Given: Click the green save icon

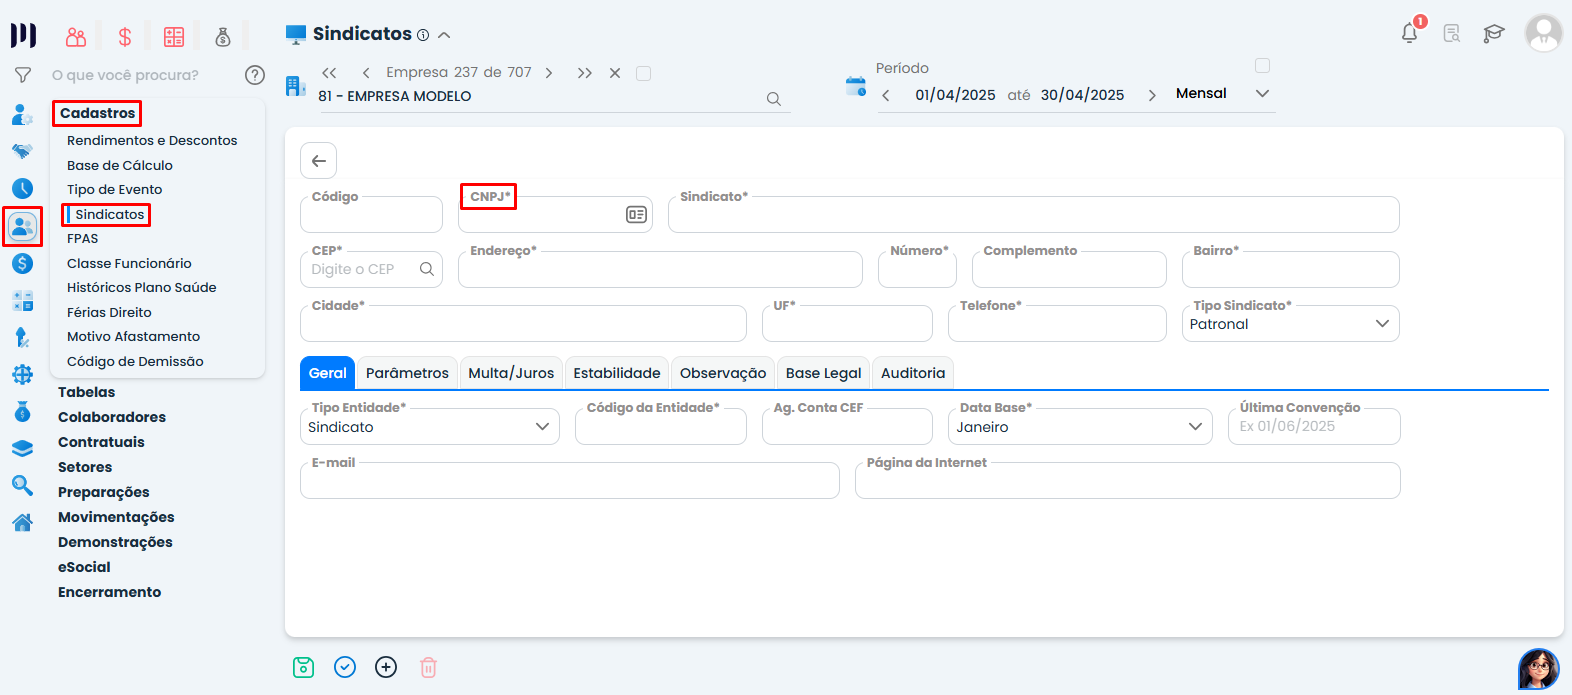Looking at the screenshot, I should [304, 667].
